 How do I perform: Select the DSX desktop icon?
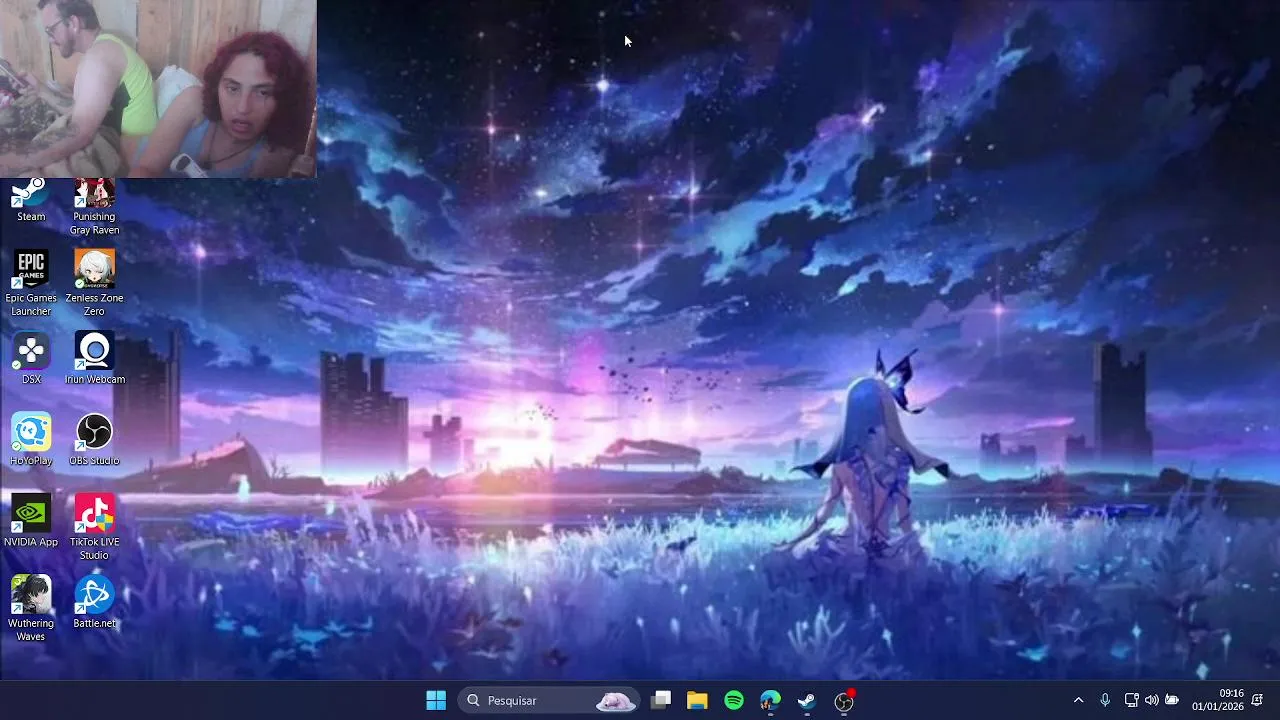pos(31,358)
